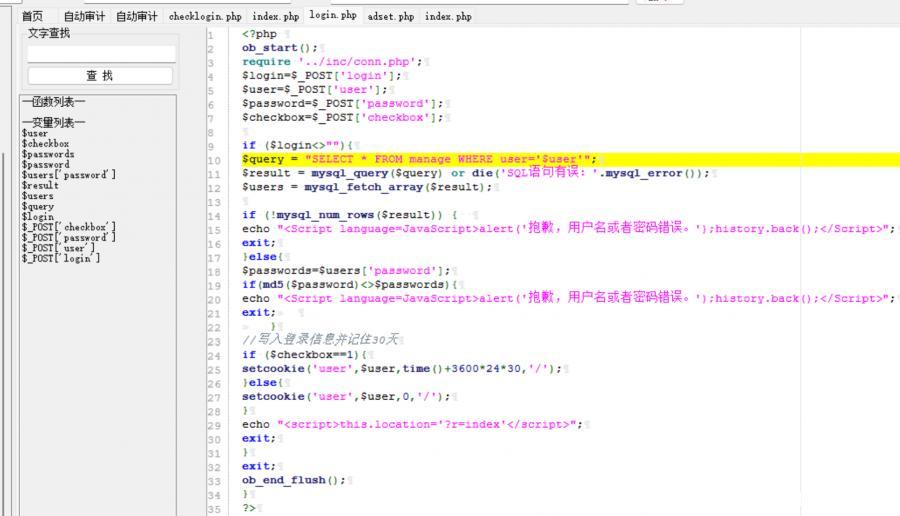Screen dimensions: 900x516
Task: Switch to the 首页 tab
Action: (x=32, y=16)
